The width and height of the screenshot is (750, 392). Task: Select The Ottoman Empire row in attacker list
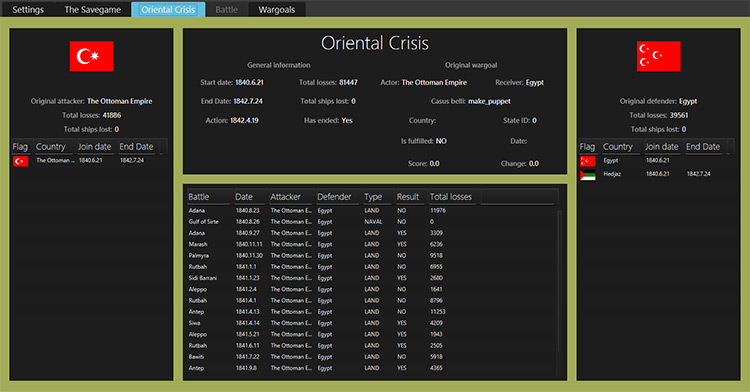pyautogui.click(x=88, y=161)
